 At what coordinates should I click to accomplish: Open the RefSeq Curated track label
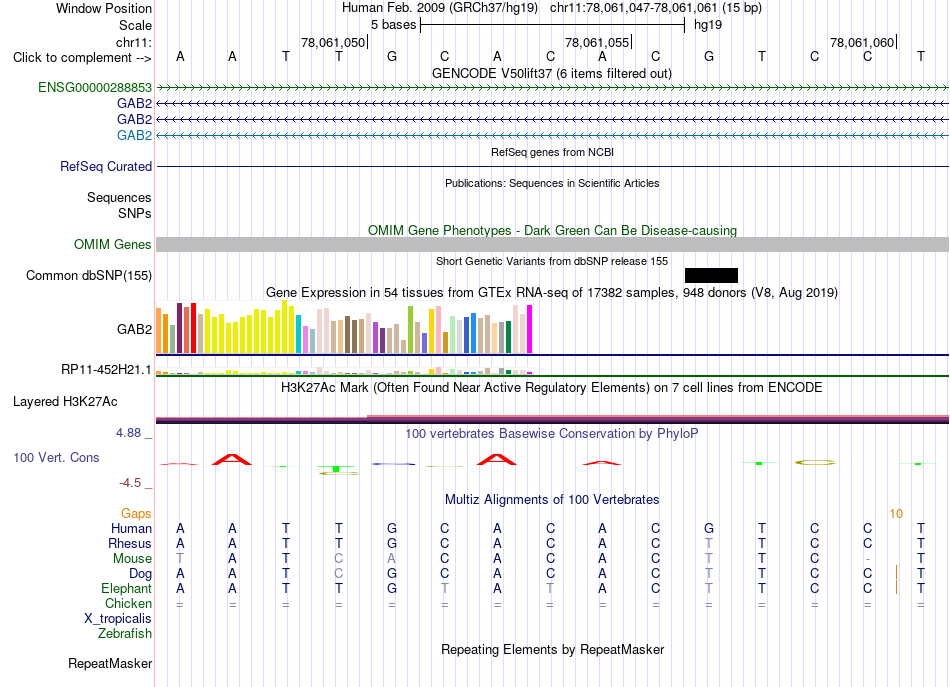pyautogui.click(x=105, y=166)
